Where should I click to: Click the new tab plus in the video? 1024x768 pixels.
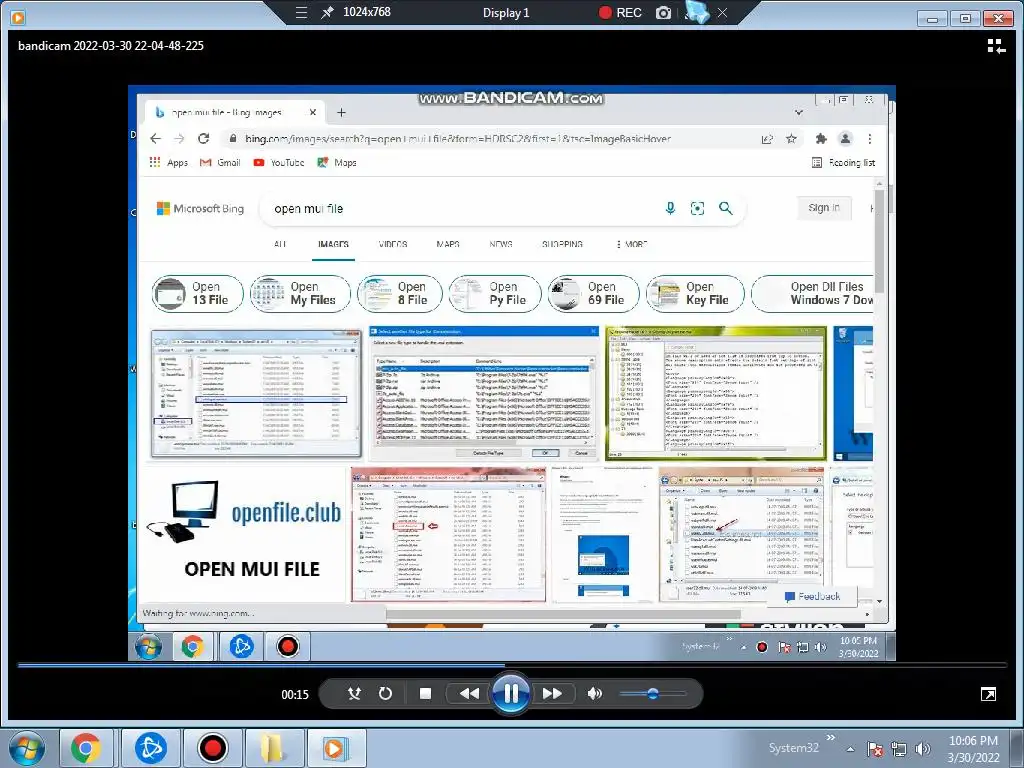341,112
